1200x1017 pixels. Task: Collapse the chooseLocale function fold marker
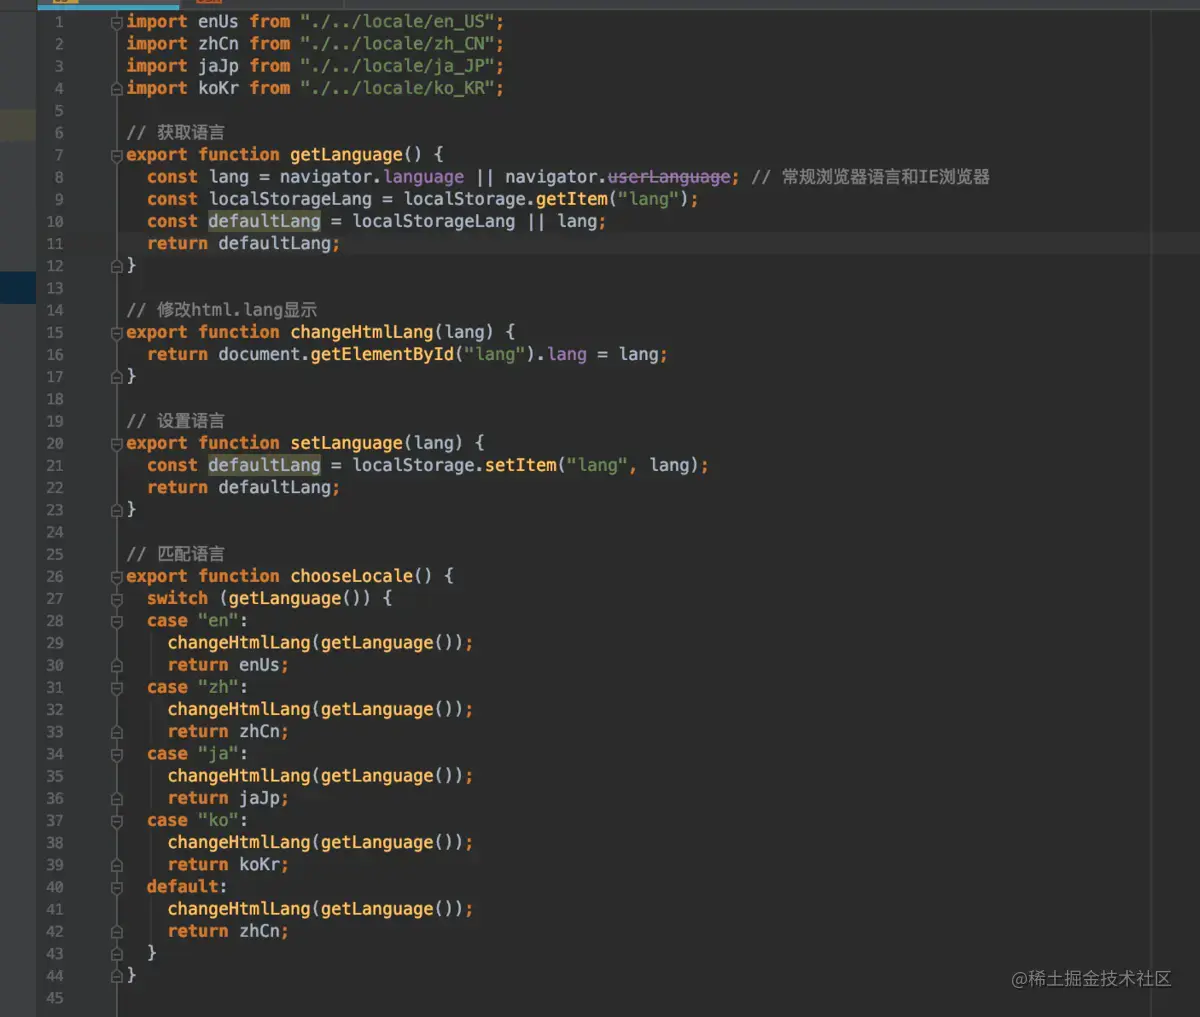click(117, 577)
